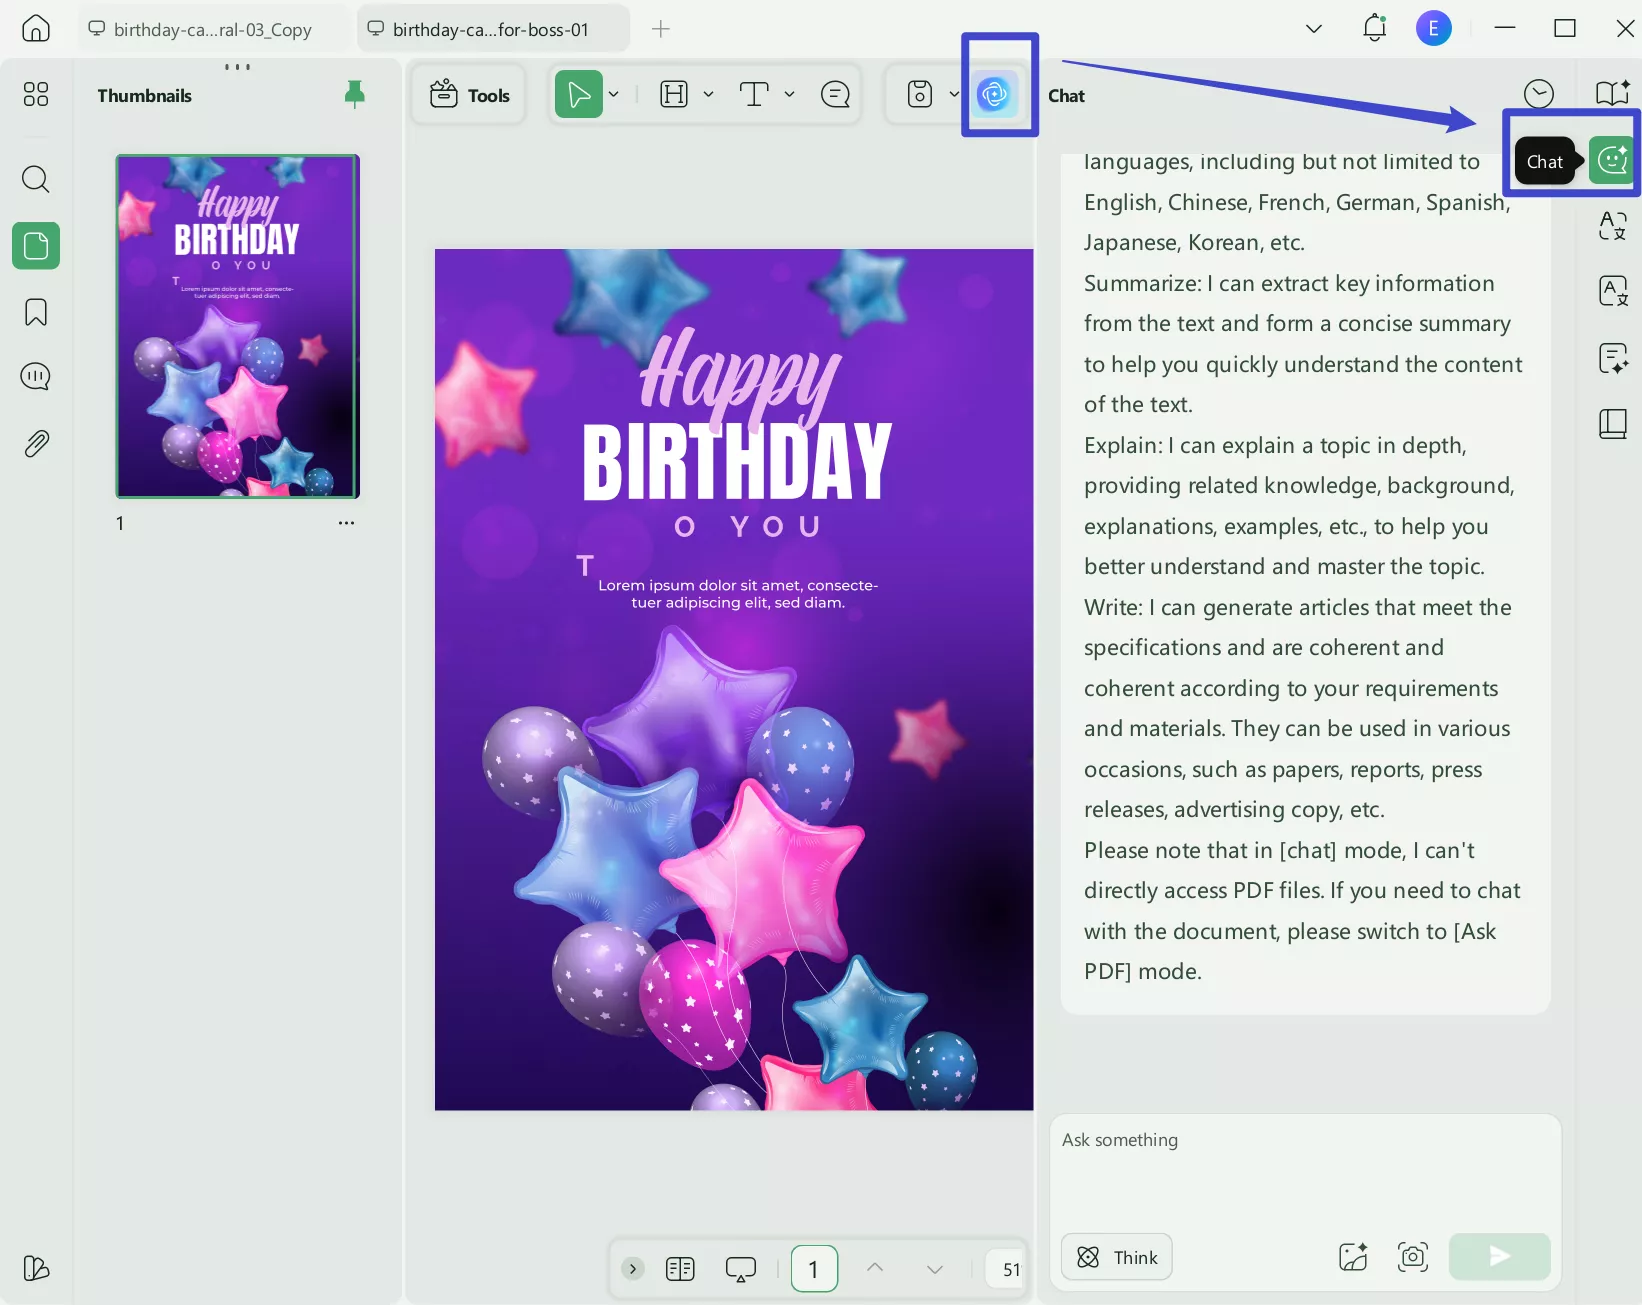Switch to the birthday-ca...ral-03_Copy tab
Viewport: 1642px width, 1305px height.
(210, 28)
